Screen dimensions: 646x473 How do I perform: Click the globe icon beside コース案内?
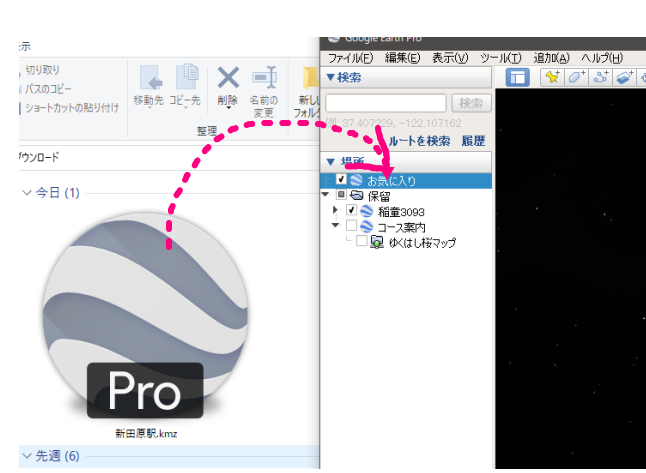point(366,226)
